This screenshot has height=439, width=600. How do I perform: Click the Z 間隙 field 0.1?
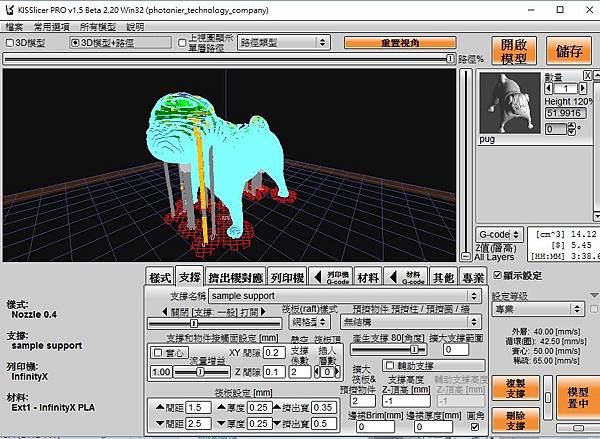pyautogui.click(x=274, y=372)
